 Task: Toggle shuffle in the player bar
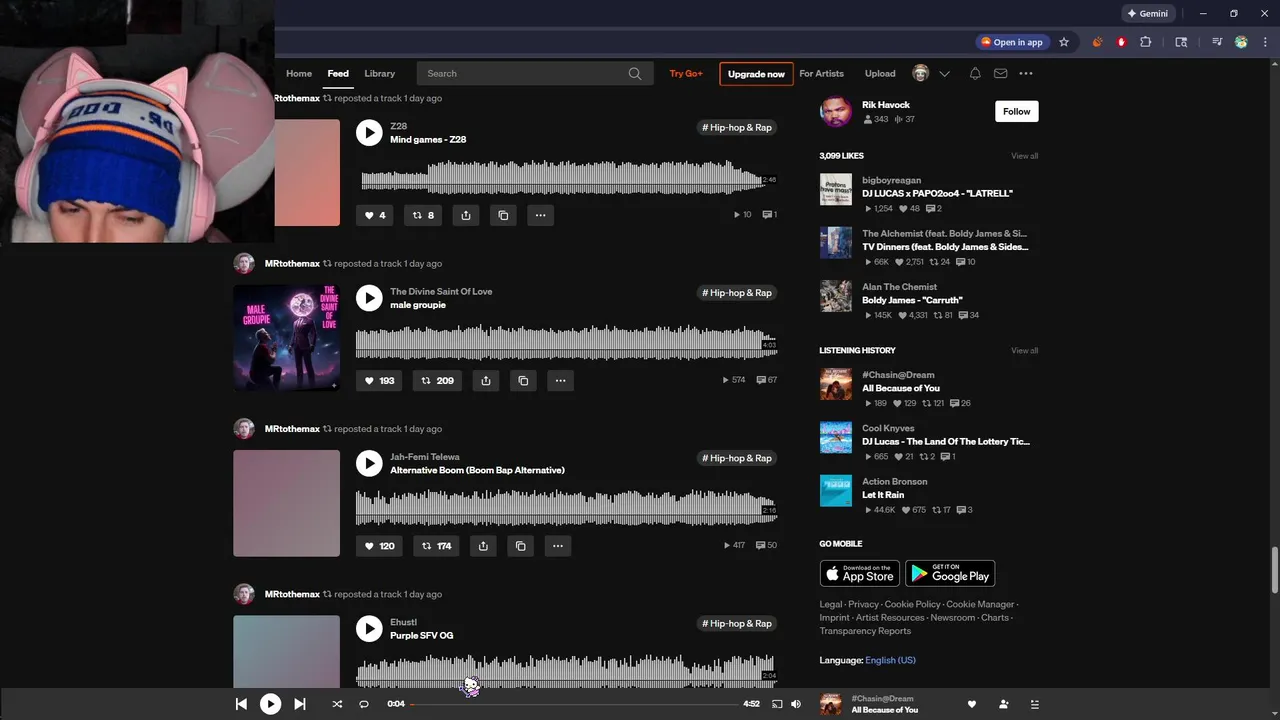(337, 704)
